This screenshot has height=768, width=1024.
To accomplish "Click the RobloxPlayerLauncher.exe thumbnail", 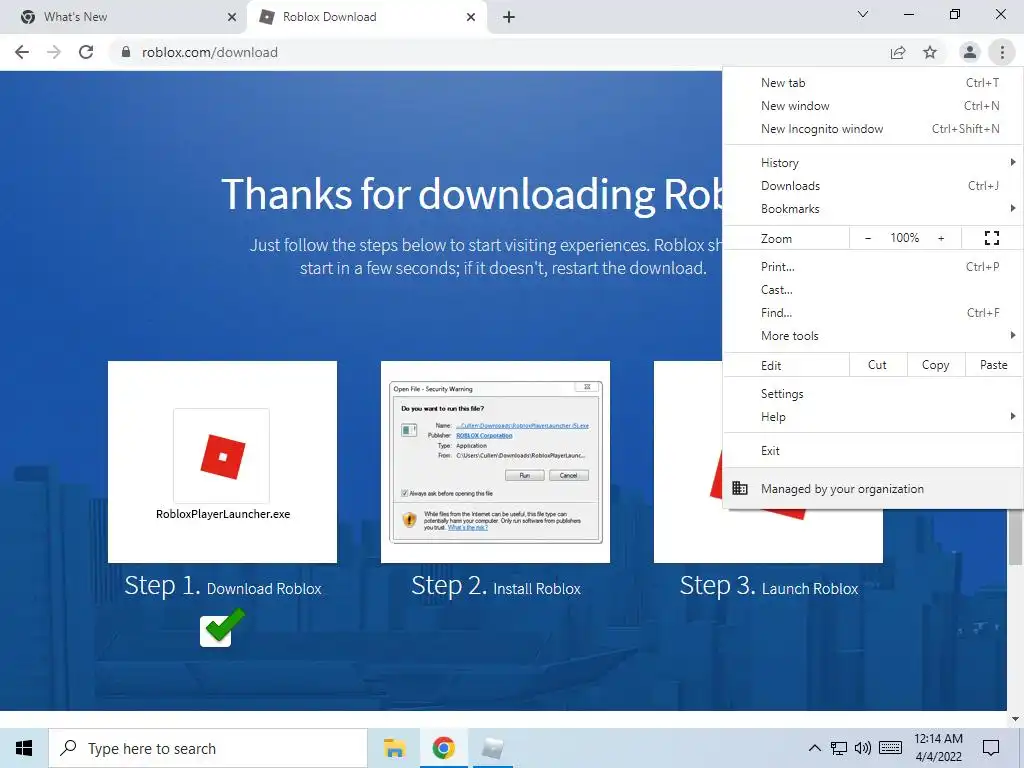I will pos(223,462).
